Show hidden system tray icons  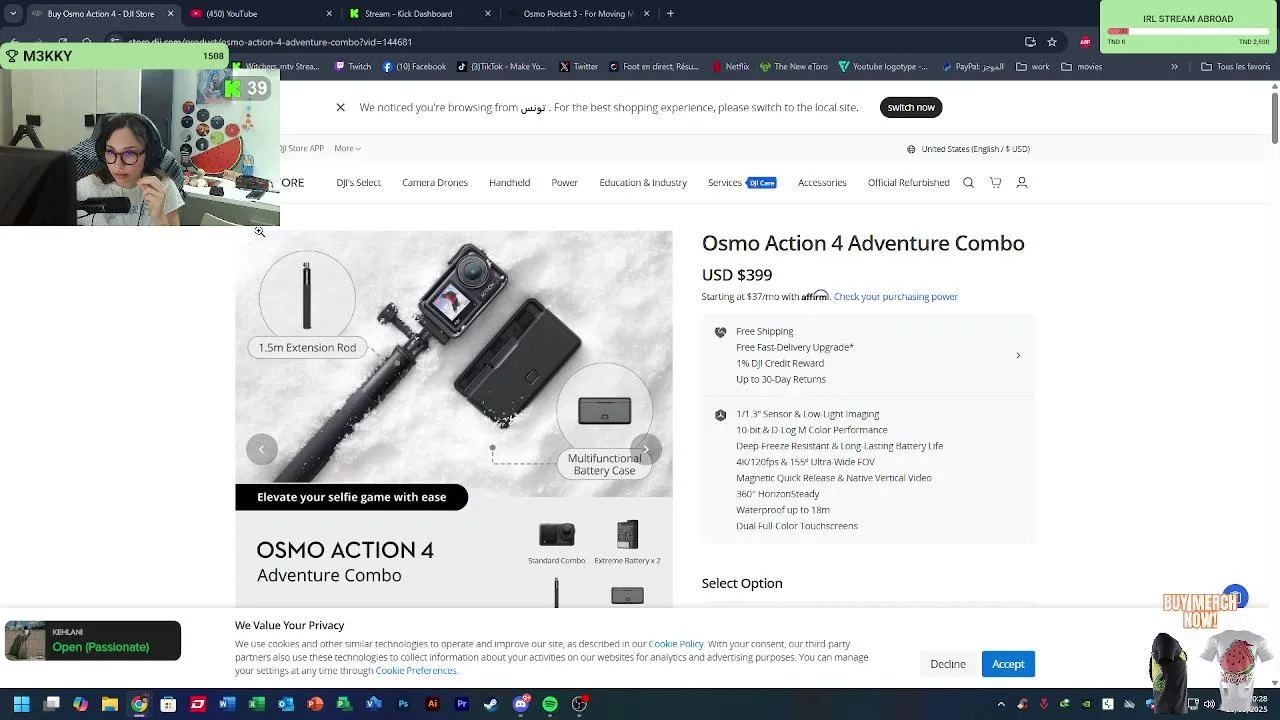1001,704
